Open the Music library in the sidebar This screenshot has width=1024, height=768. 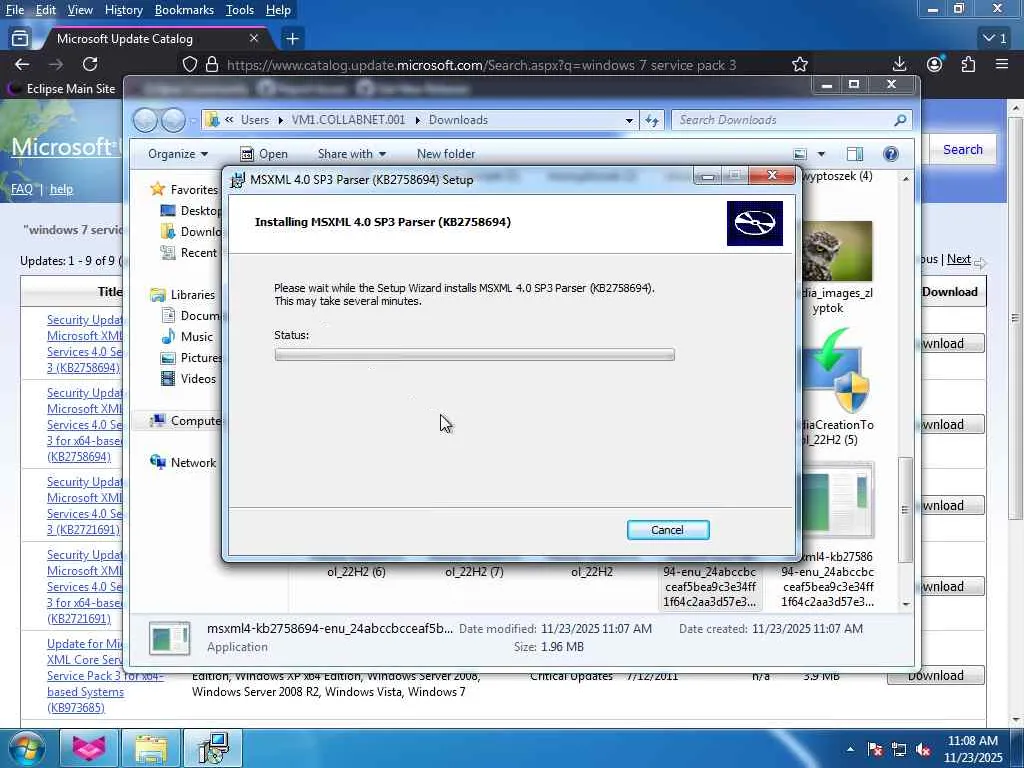(196, 336)
